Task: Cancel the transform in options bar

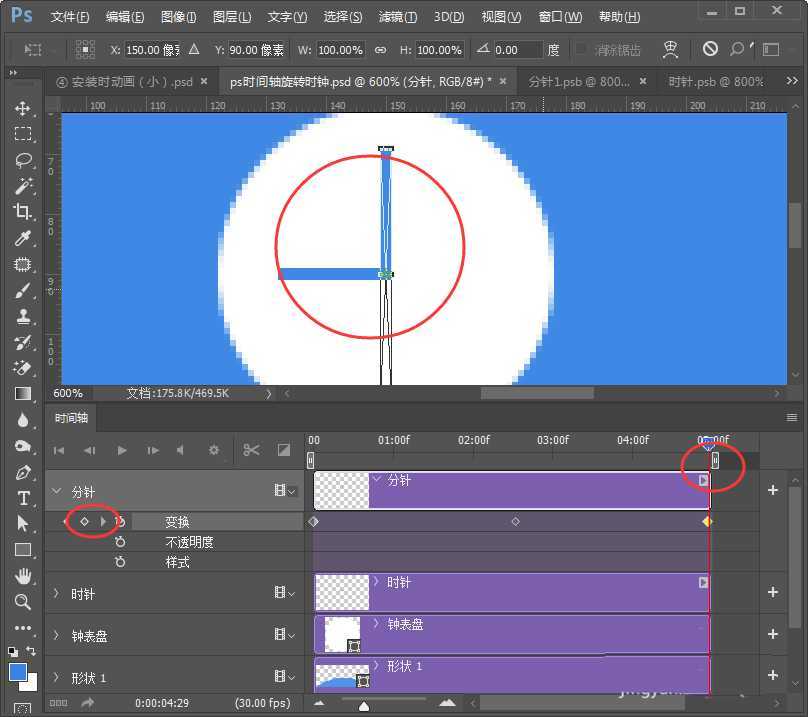Action: (710, 49)
